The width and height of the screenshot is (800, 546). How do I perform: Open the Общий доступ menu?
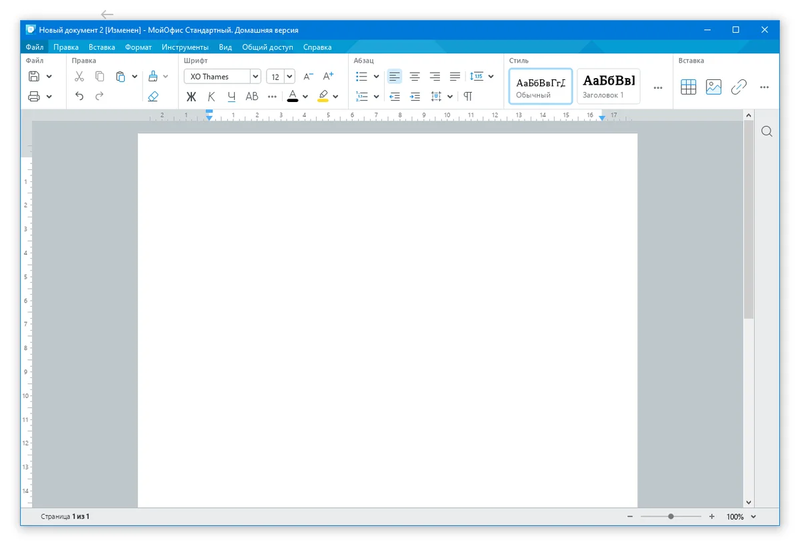tap(267, 47)
